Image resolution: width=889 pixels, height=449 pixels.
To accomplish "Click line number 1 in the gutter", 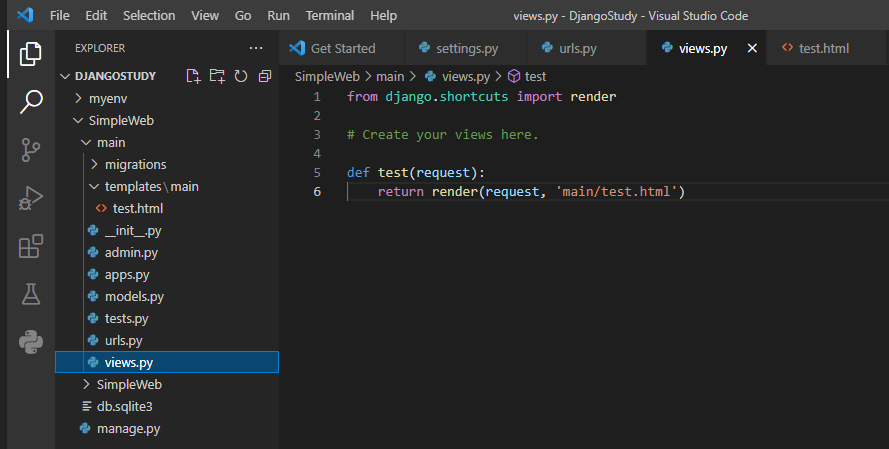I will pyautogui.click(x=317, y=96).
